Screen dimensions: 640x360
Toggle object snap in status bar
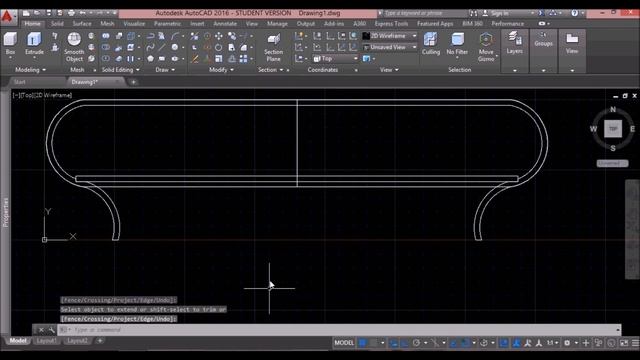pyautogui.click(x=465, y=343)
